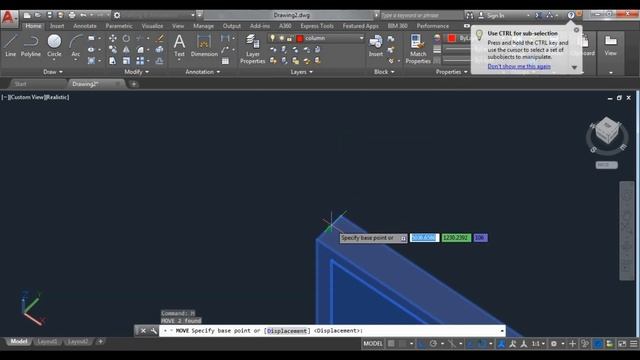Toggle MODEL space button in status bar
This screenshot has height=360, width=640.
click(x=373, y=344)
